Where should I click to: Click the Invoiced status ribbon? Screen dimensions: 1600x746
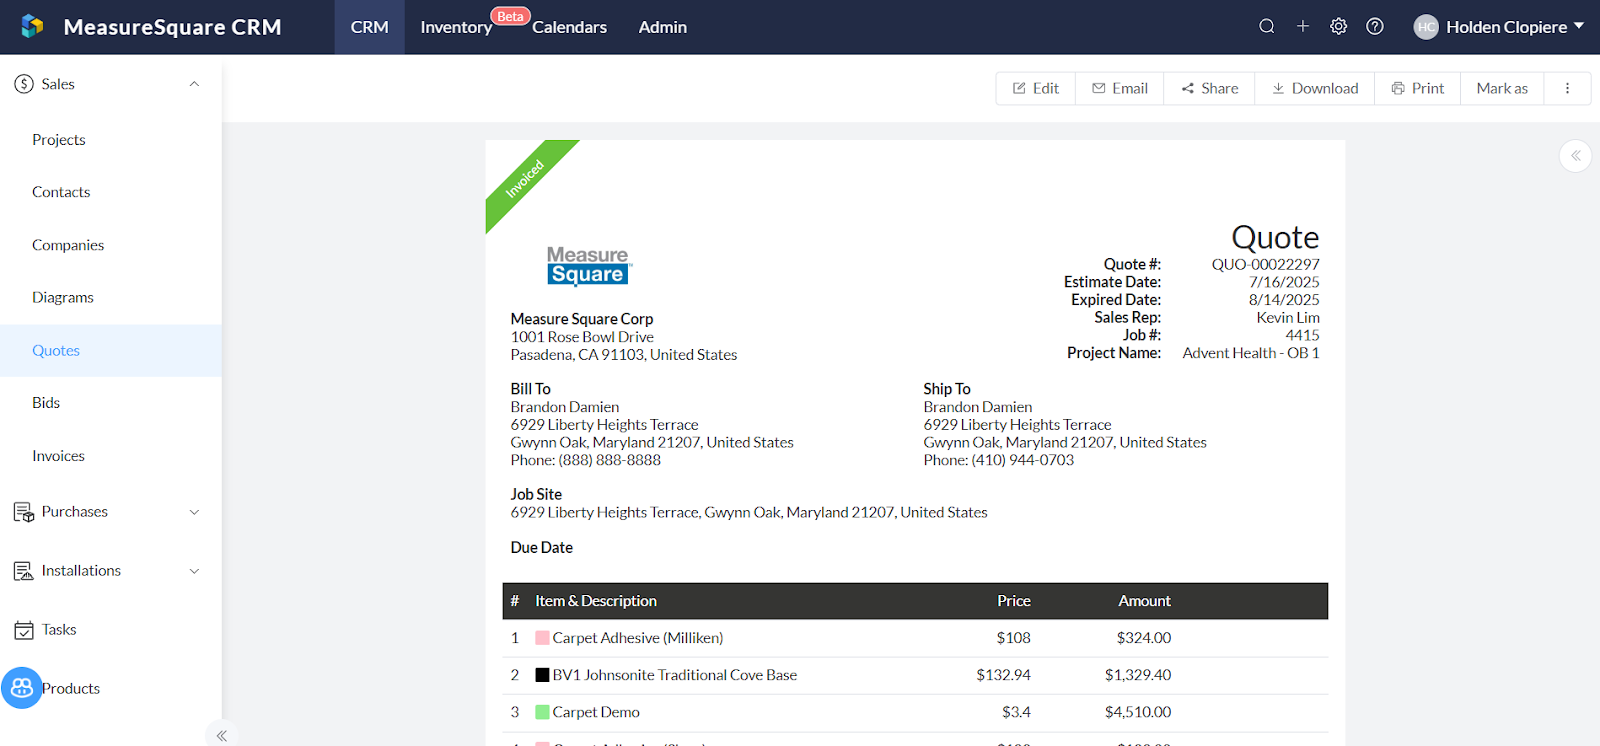click(x=527, y=181)
